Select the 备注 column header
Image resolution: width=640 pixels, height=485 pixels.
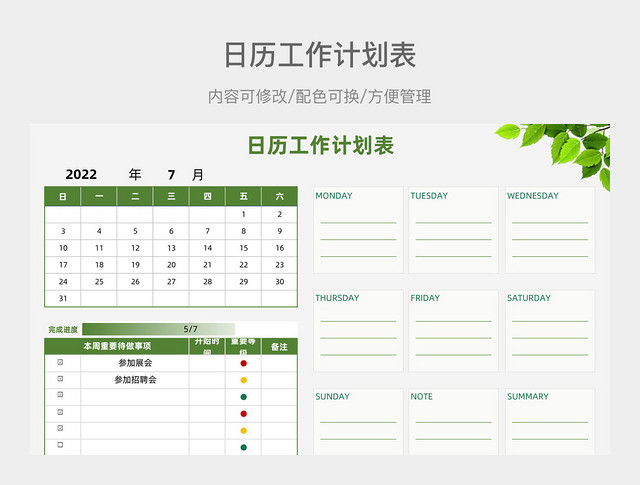click(x=279, y=347)
